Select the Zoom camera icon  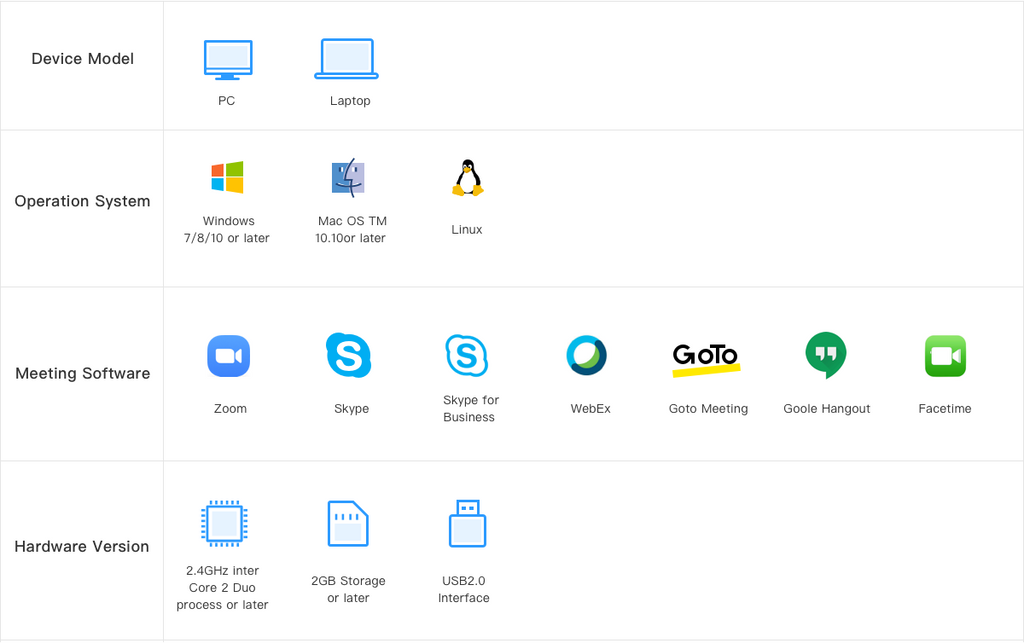pyautogui.click(x=228, y=356)
